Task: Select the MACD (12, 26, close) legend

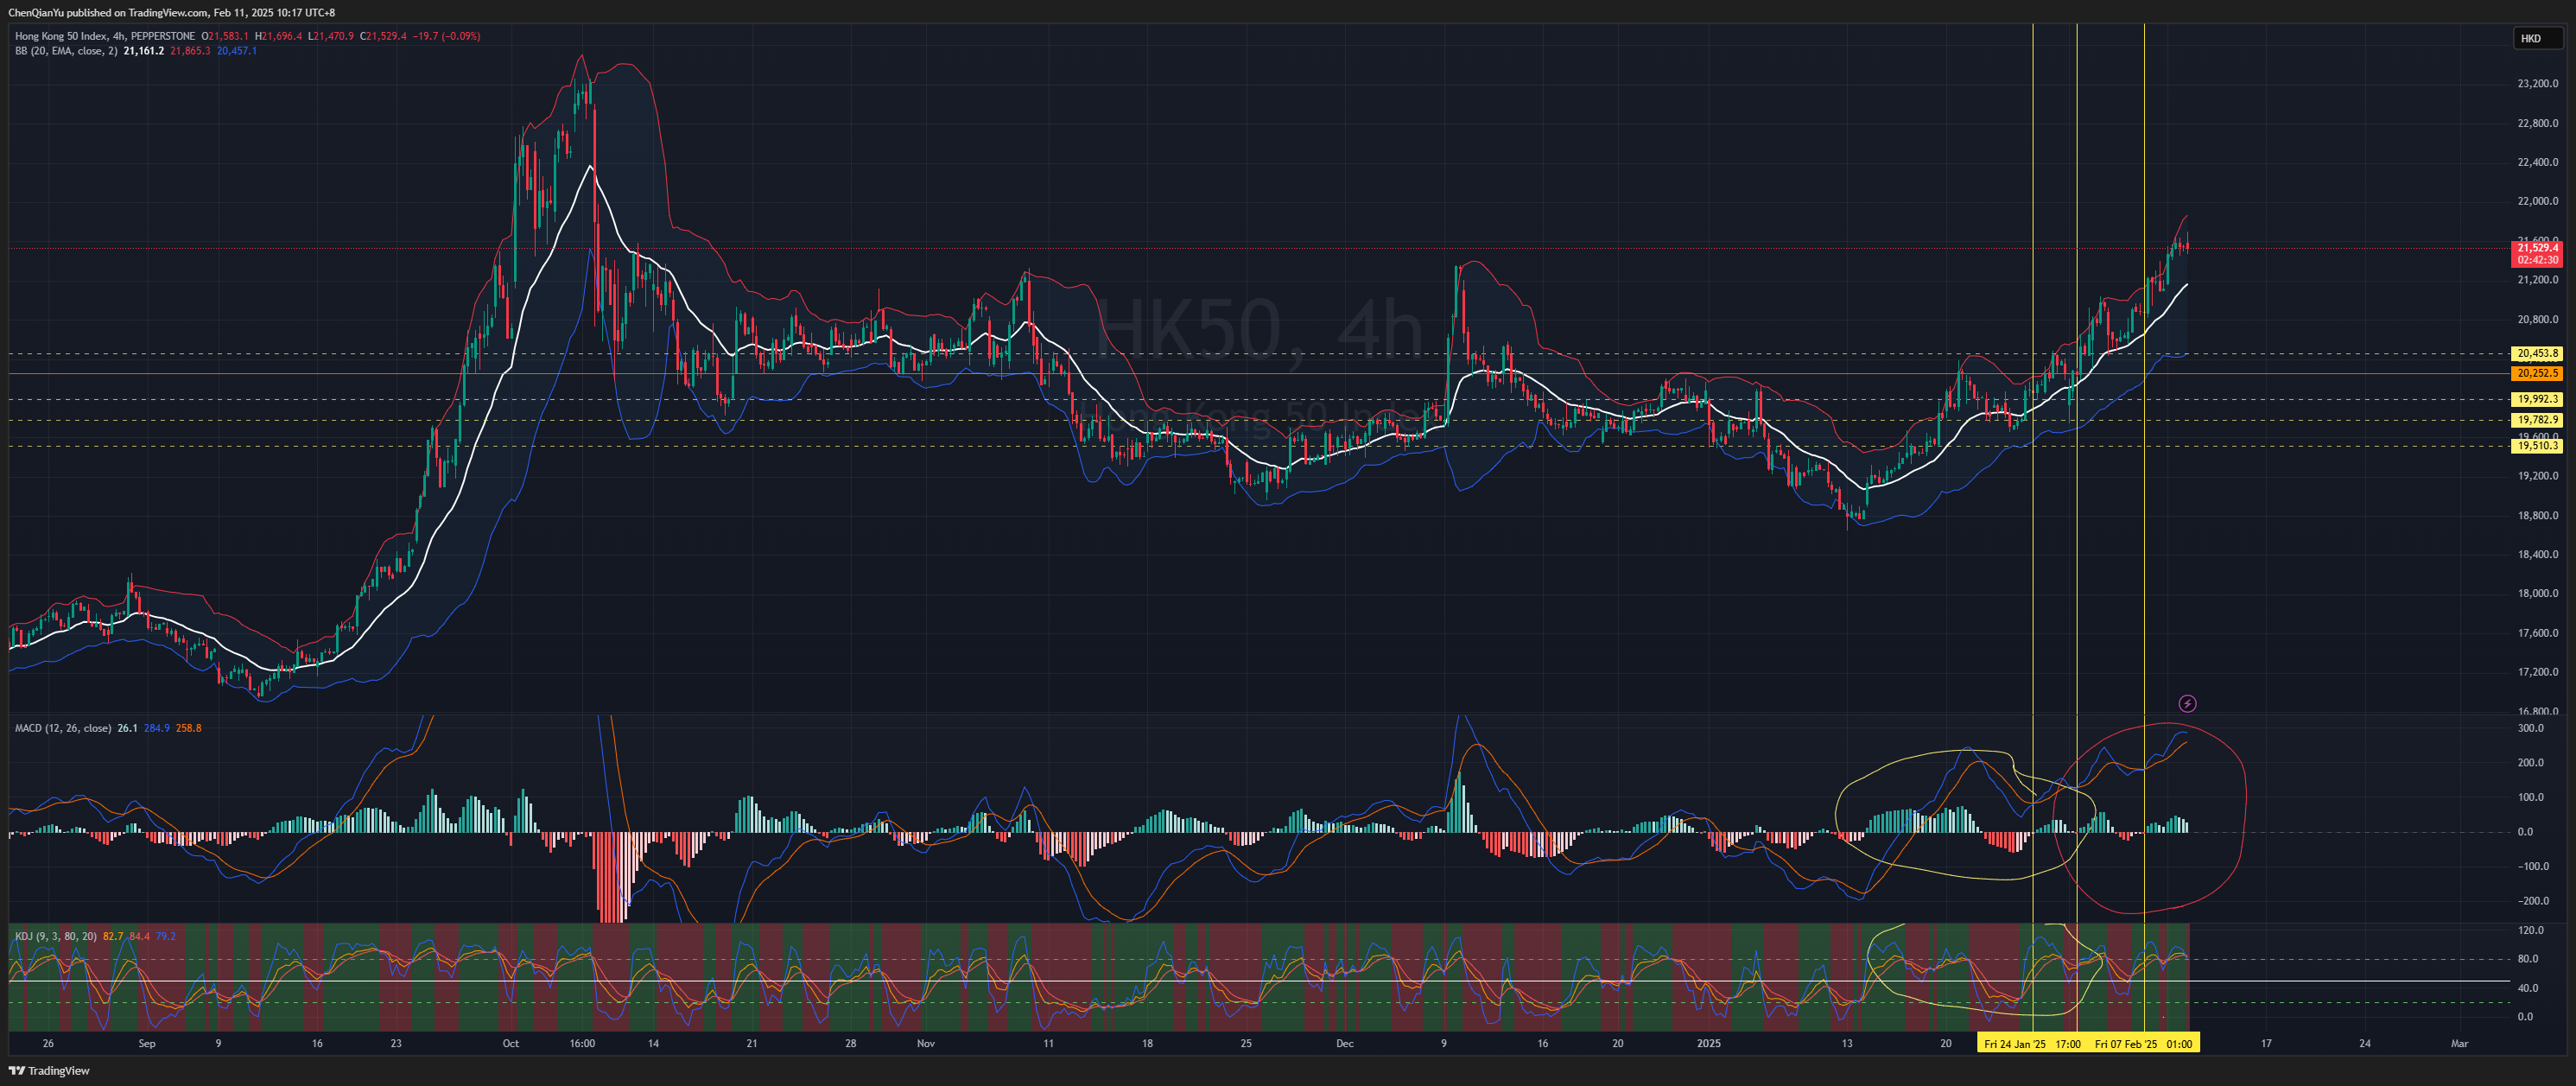Action: pyautogui.click(x=63, y=728)
